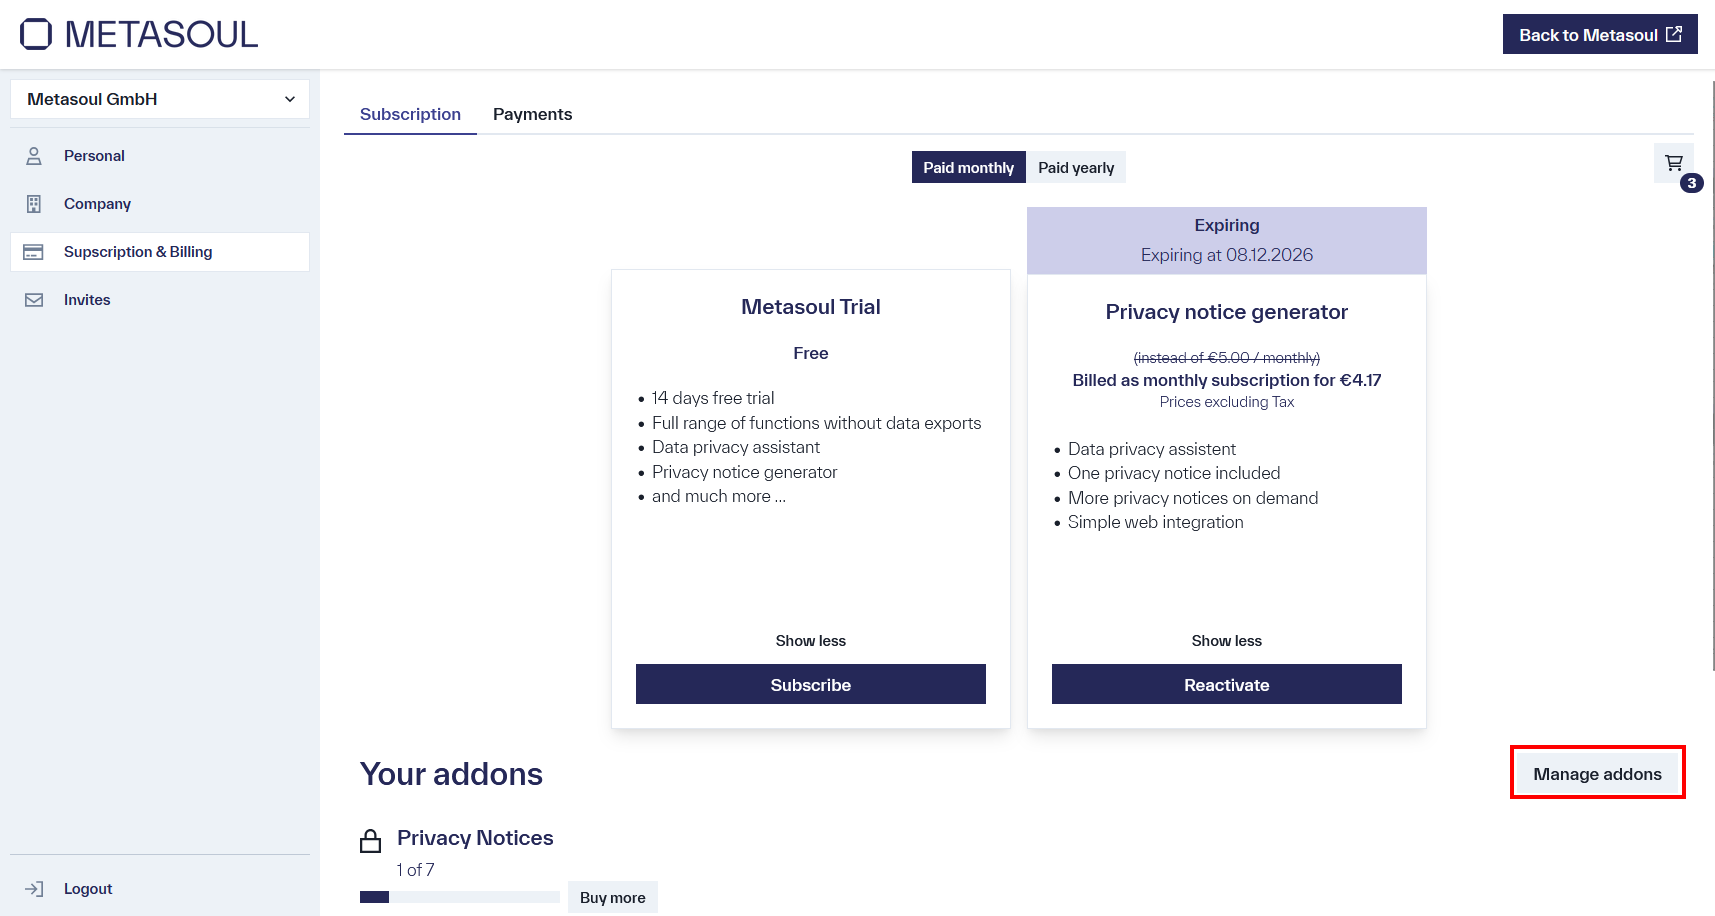
Task: Click the Privacy Notices usage progress bar
Action: (x=459, y=897)
